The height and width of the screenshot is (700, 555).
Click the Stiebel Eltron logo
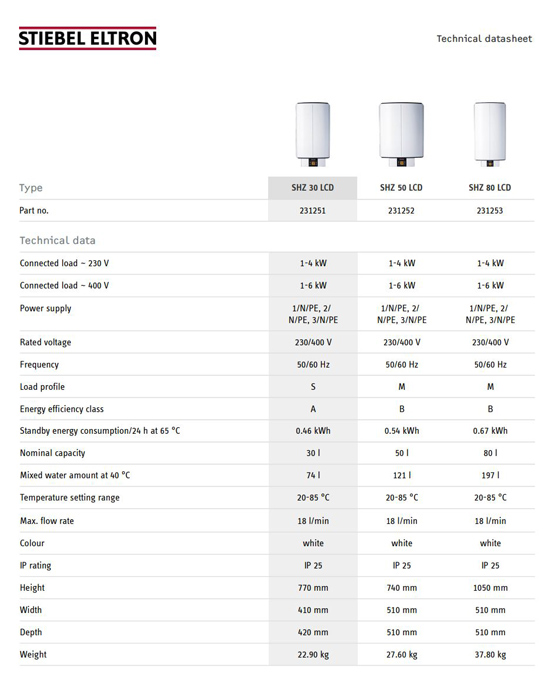(88, 38)
